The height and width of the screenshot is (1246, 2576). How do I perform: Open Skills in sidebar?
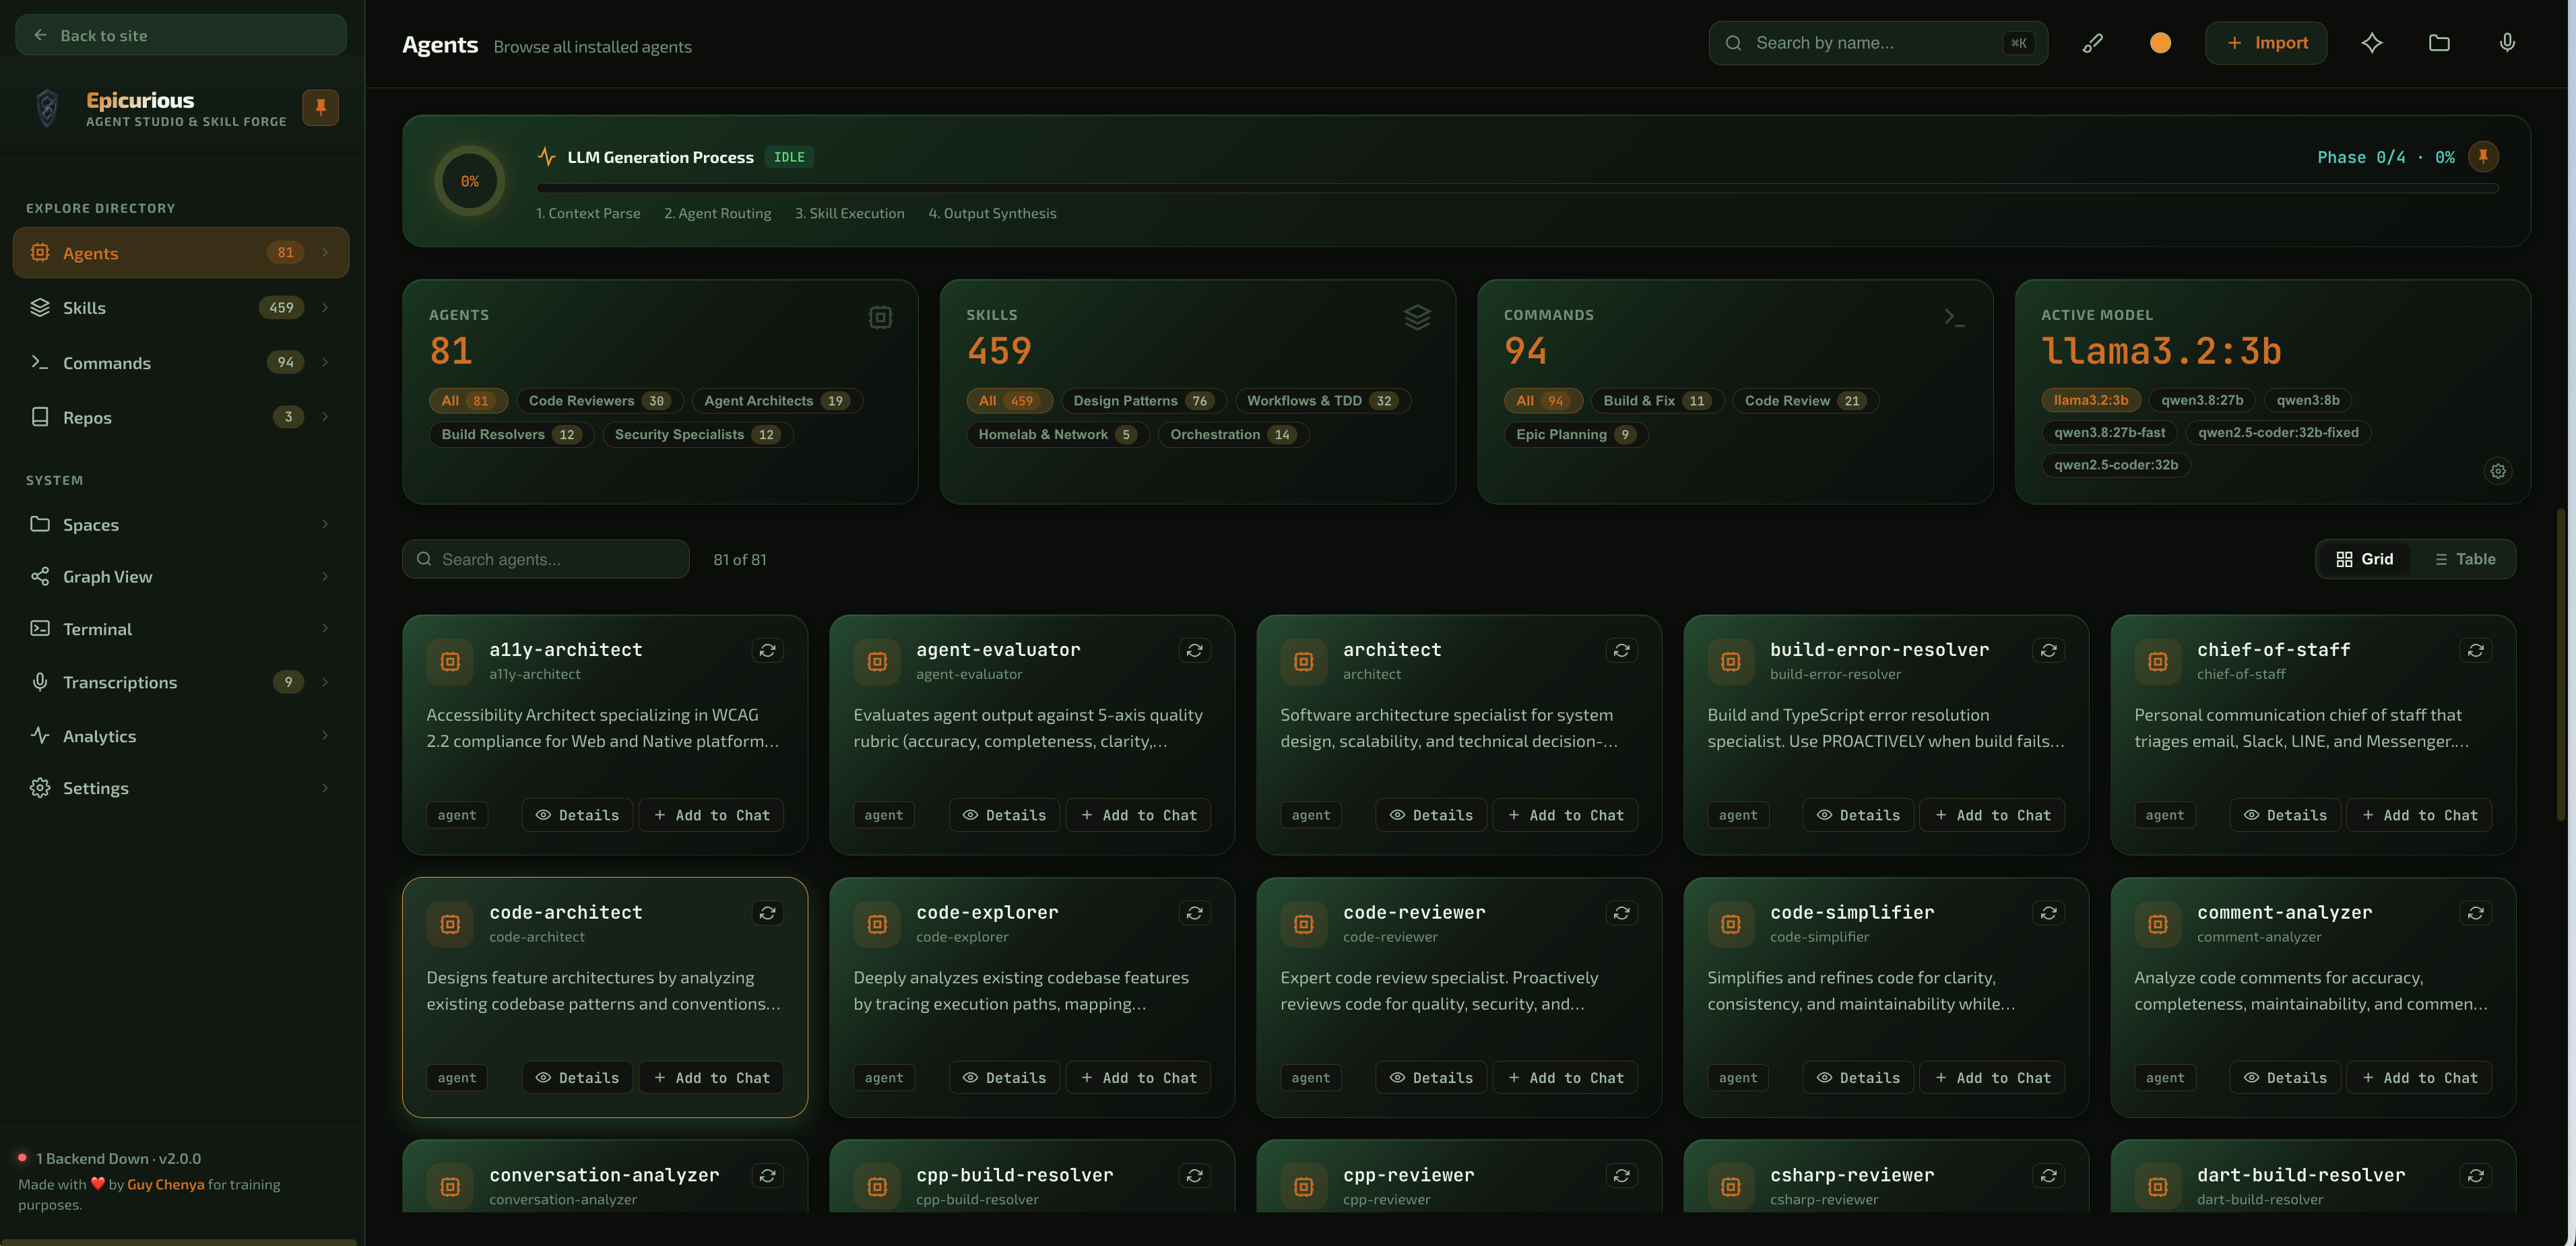181,307
